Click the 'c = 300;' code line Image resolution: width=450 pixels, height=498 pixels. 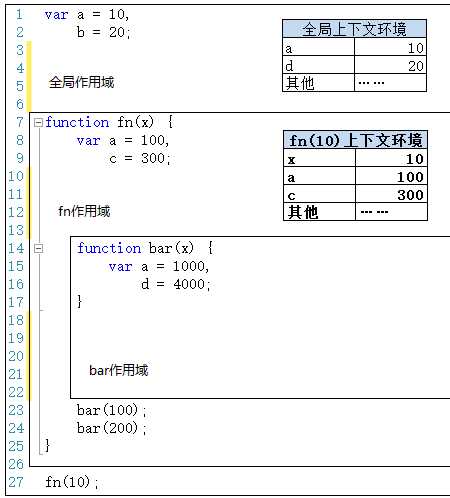(x=140, y=158)
